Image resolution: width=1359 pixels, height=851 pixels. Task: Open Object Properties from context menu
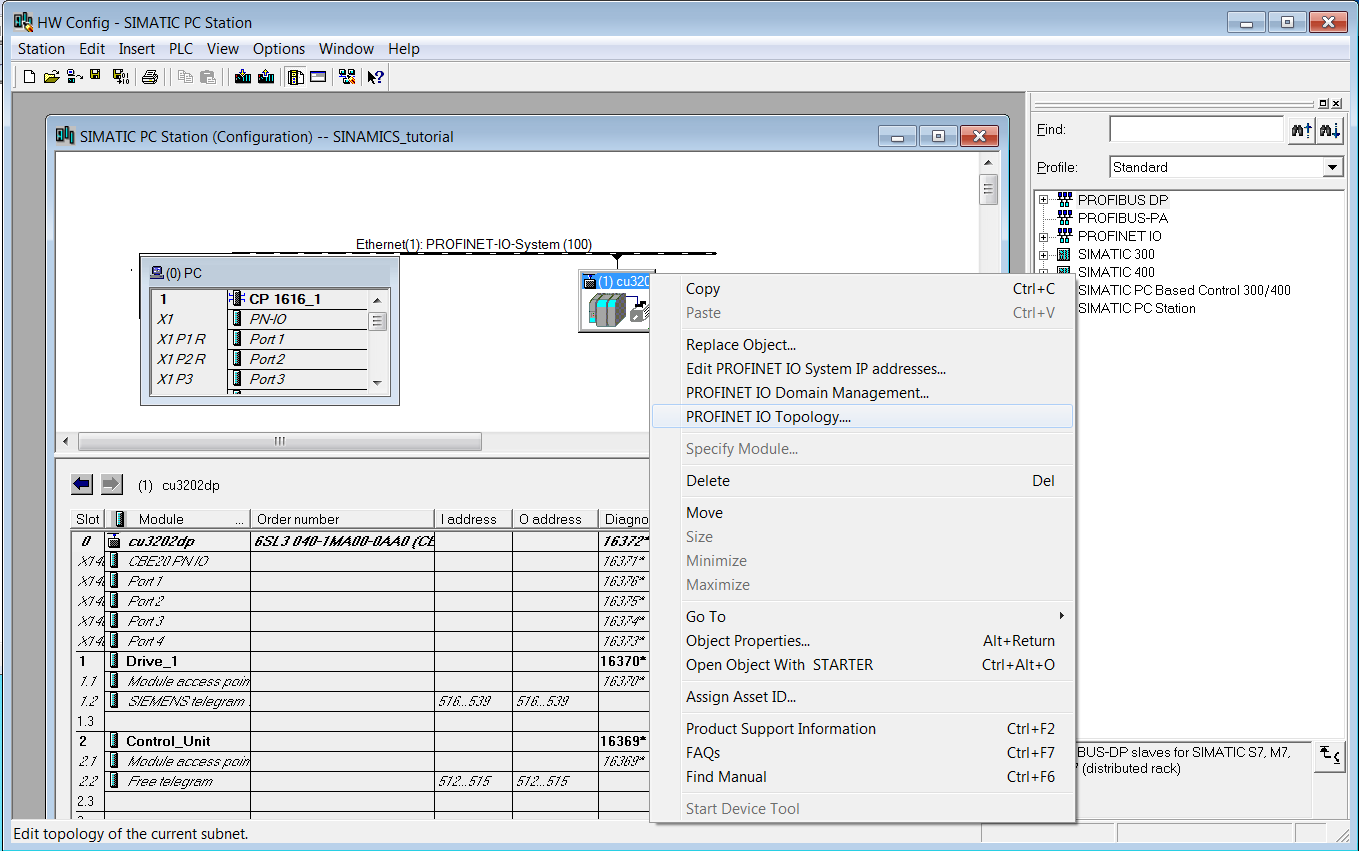pos(862,641)
